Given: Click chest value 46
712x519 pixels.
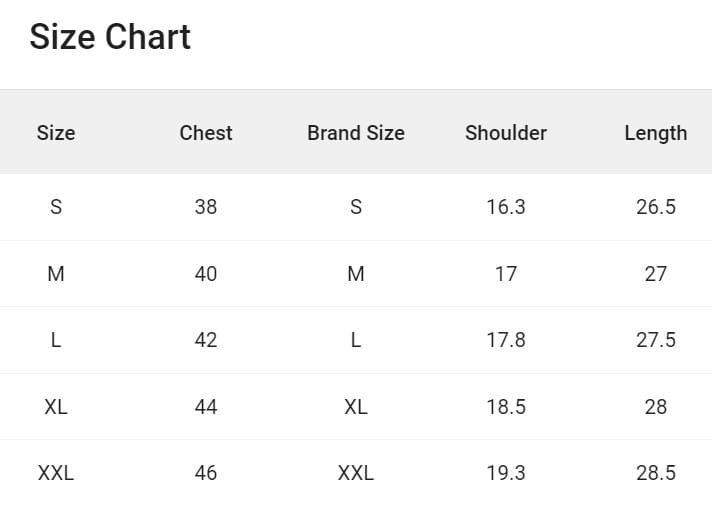Looking at the screenshot, I should point(206,473).
